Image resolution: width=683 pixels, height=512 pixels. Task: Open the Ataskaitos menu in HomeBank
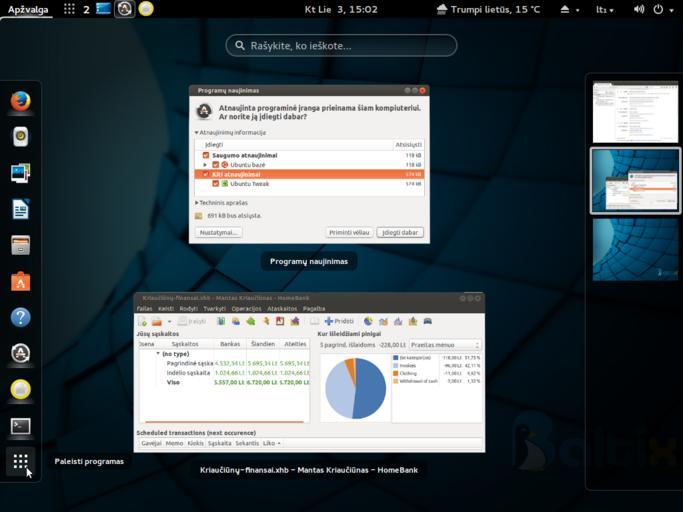(x=282, y=309)
